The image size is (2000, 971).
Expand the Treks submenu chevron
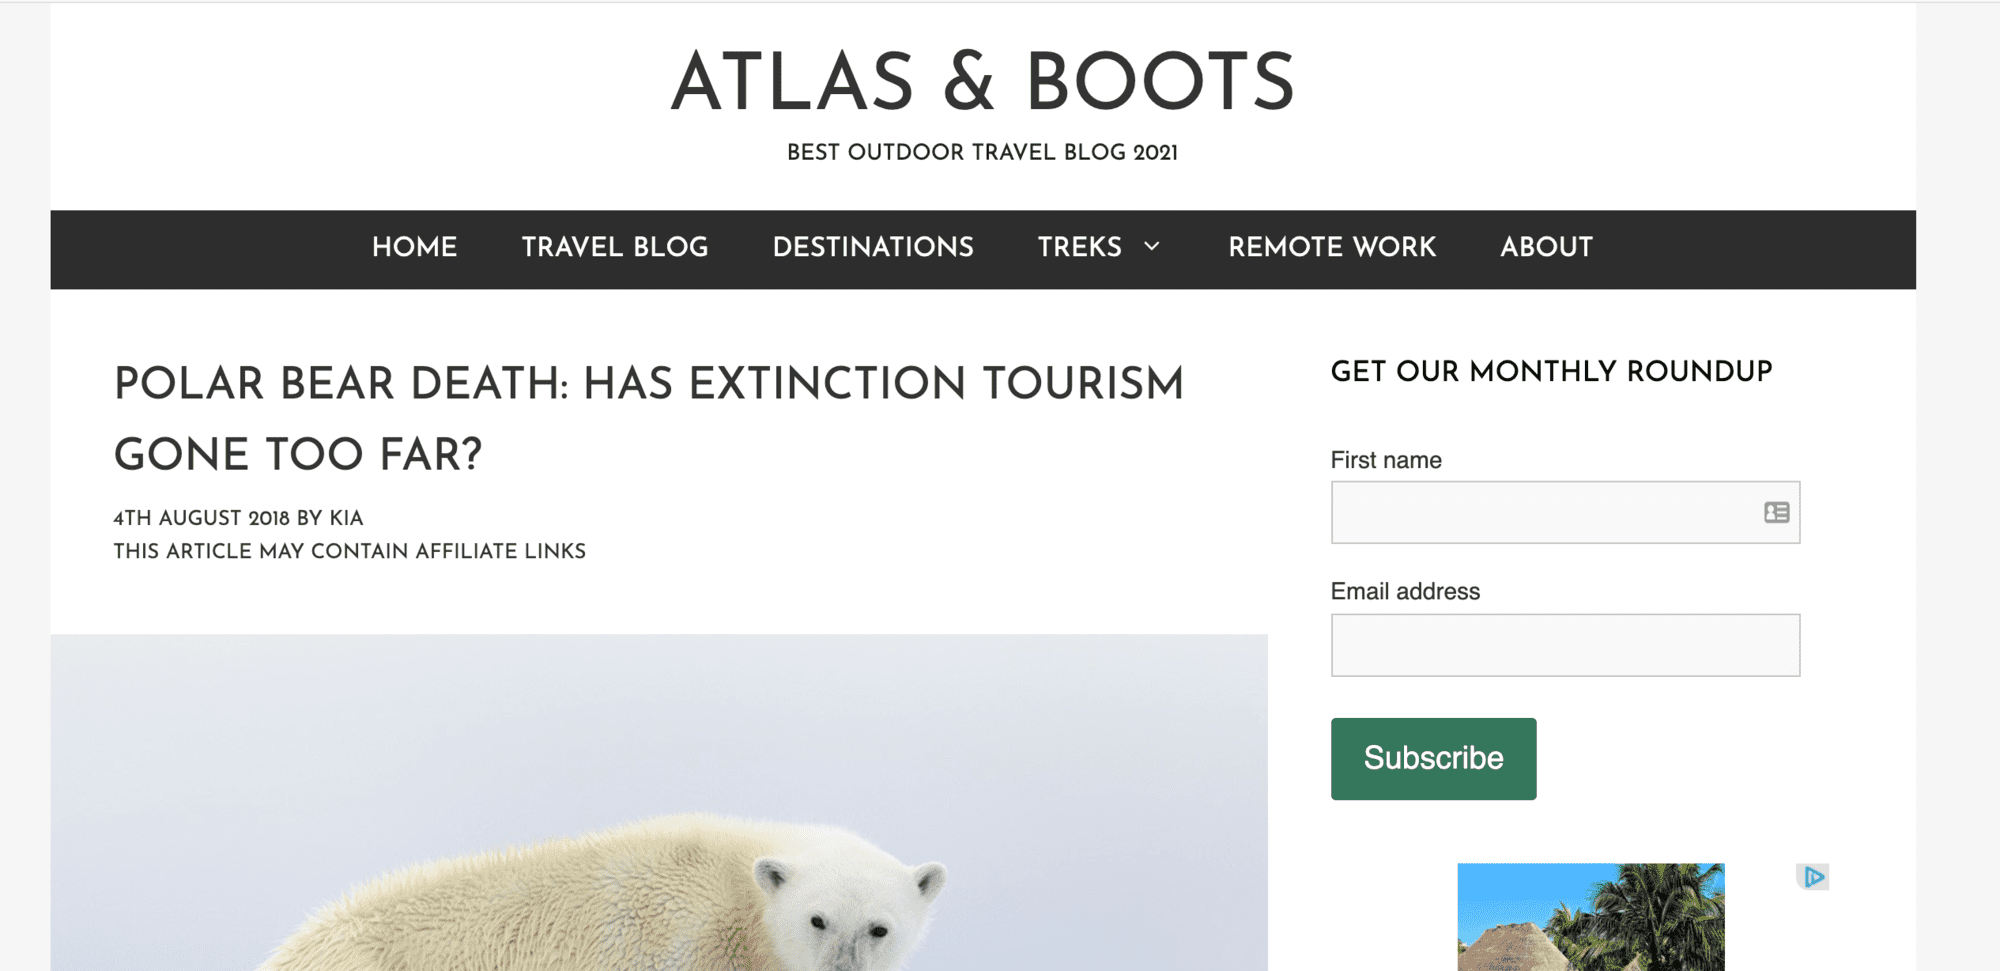coord(1152,246)
